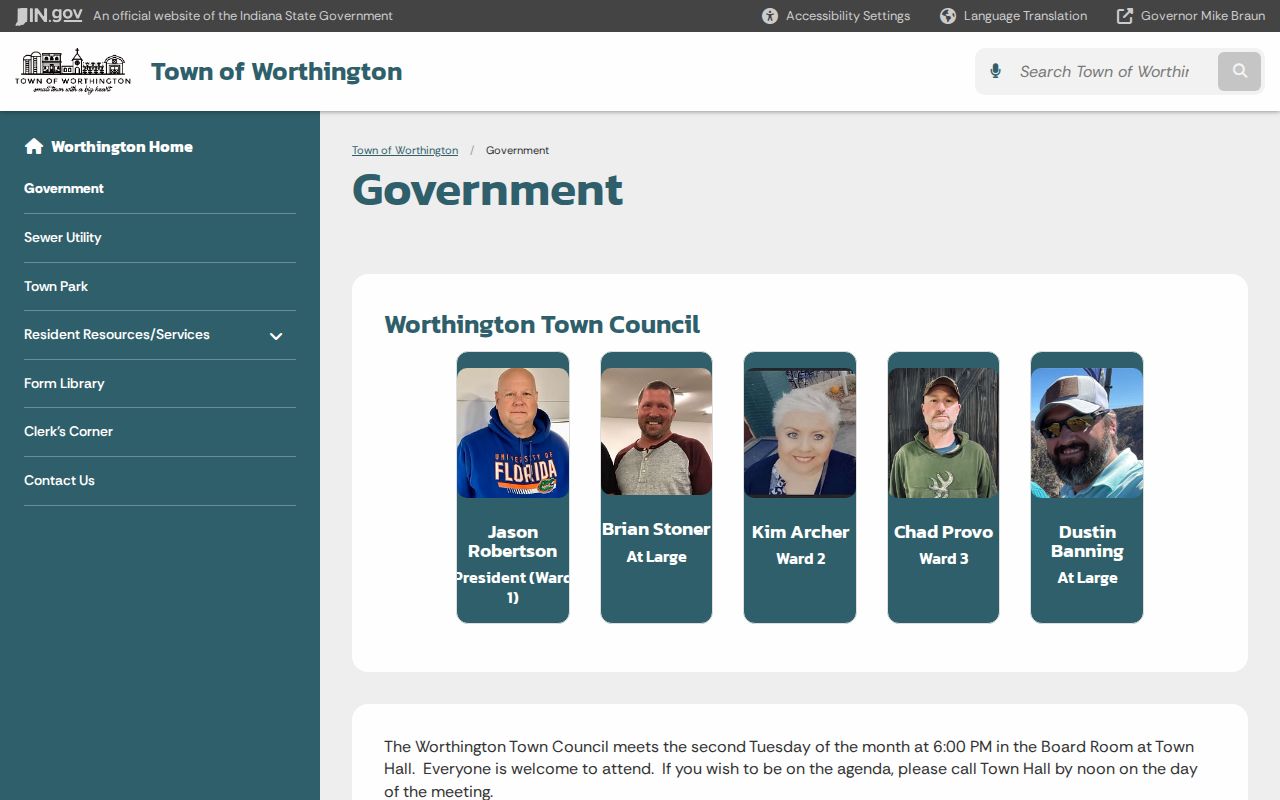Image resolution: width=1280 pixels, height=800 pixels.
Task: Open the Contact Us page
Action: (59, 480)
